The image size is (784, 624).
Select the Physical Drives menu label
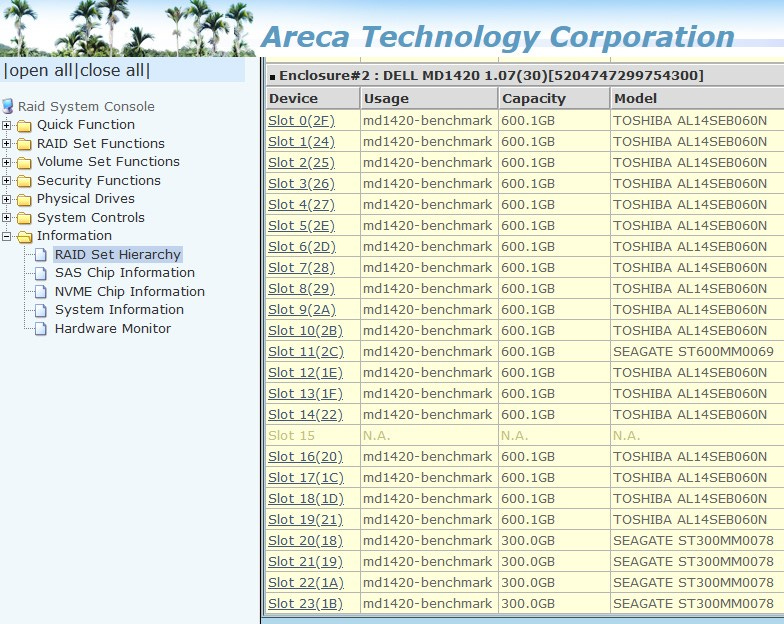(x=86, y=198)
